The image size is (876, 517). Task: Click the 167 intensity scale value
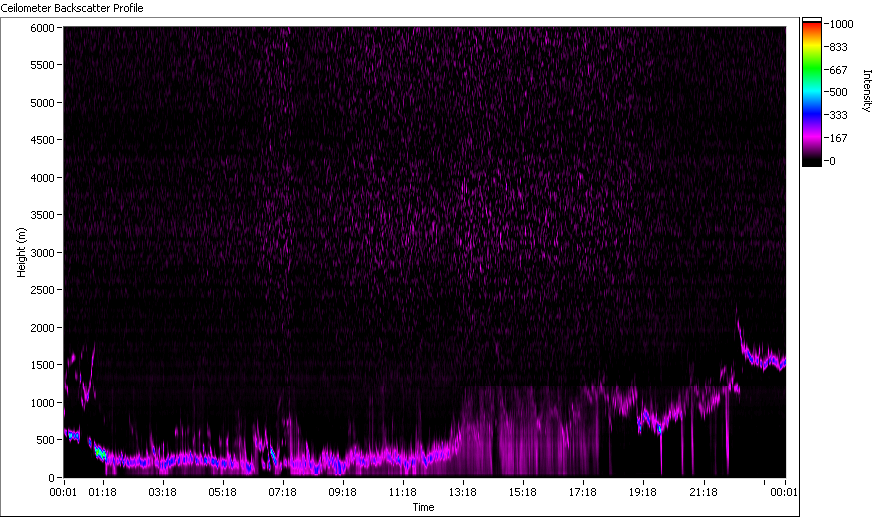(x=839, y=138)
